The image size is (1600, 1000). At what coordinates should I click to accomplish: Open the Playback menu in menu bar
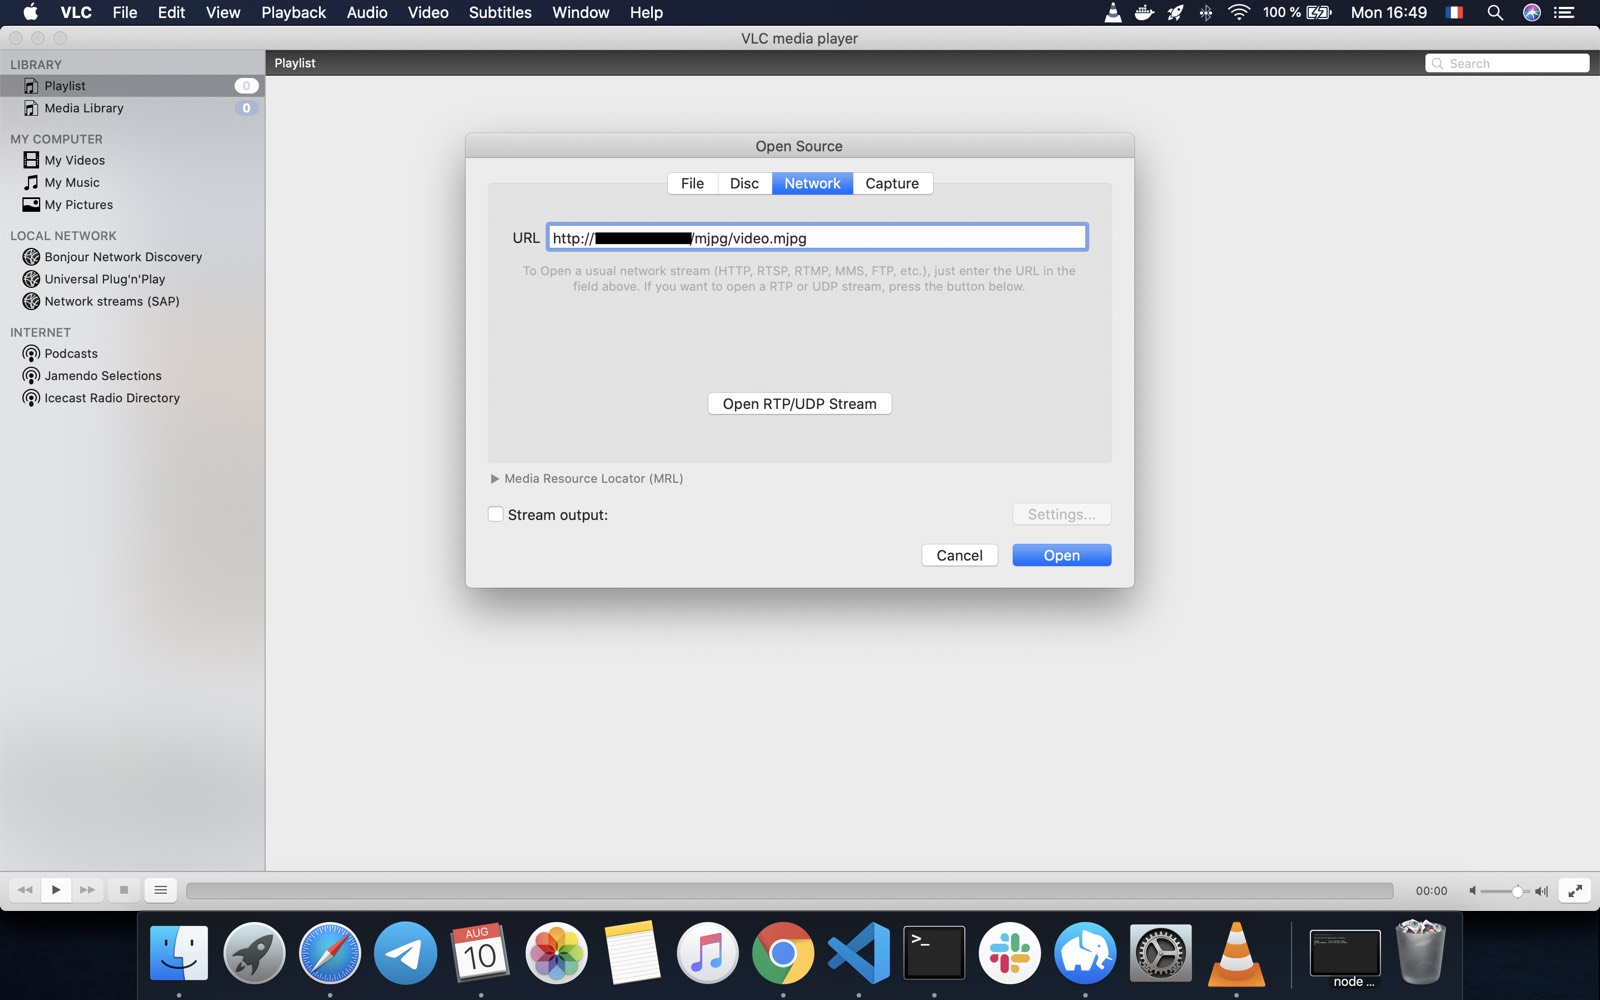click(x=293, y=12)
